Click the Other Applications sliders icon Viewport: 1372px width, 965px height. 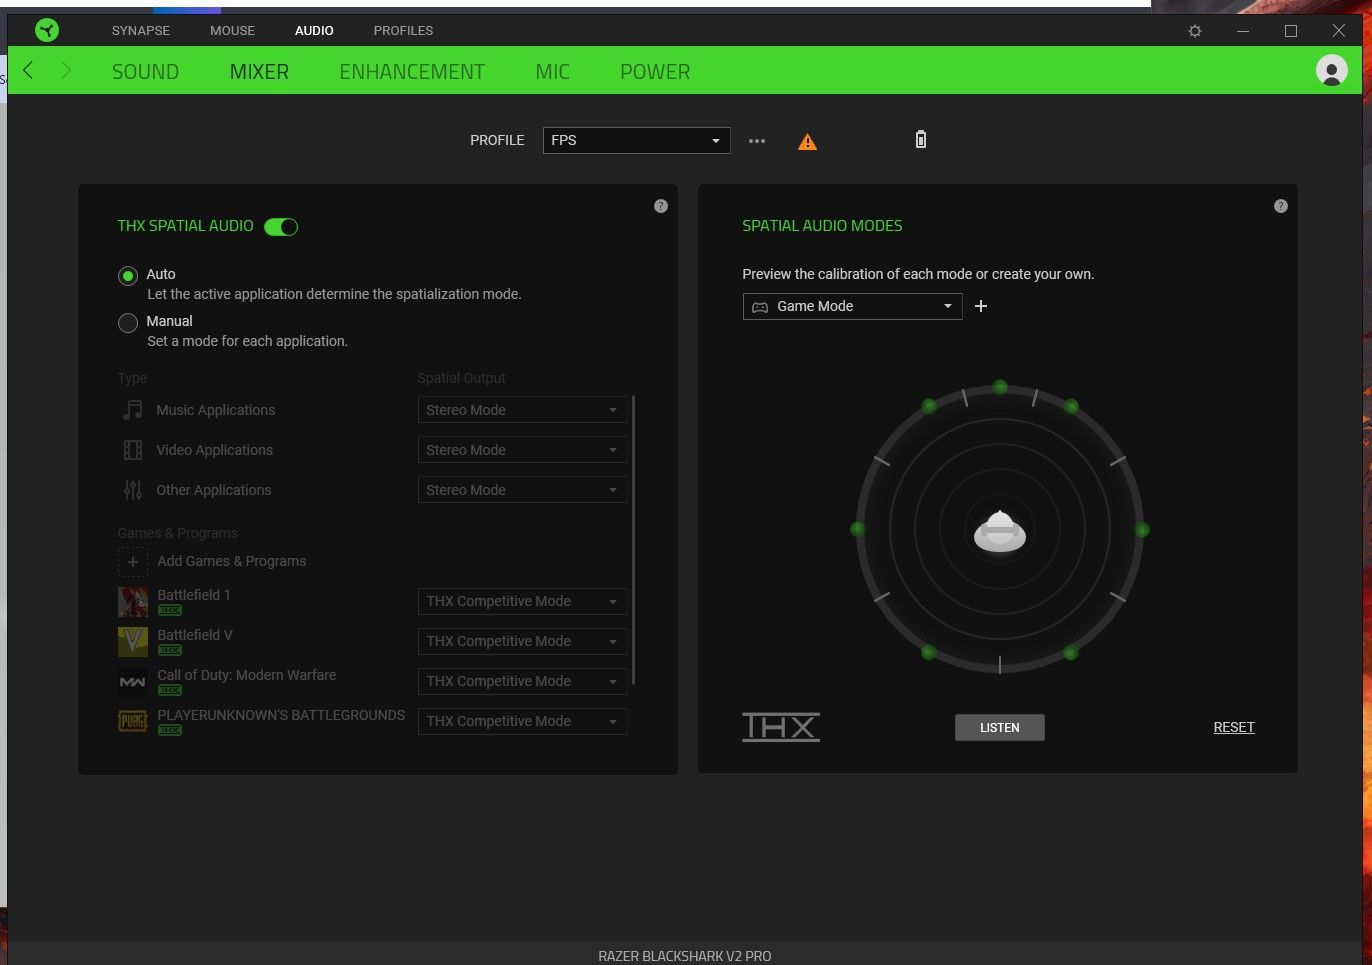[x=132, y=490]
